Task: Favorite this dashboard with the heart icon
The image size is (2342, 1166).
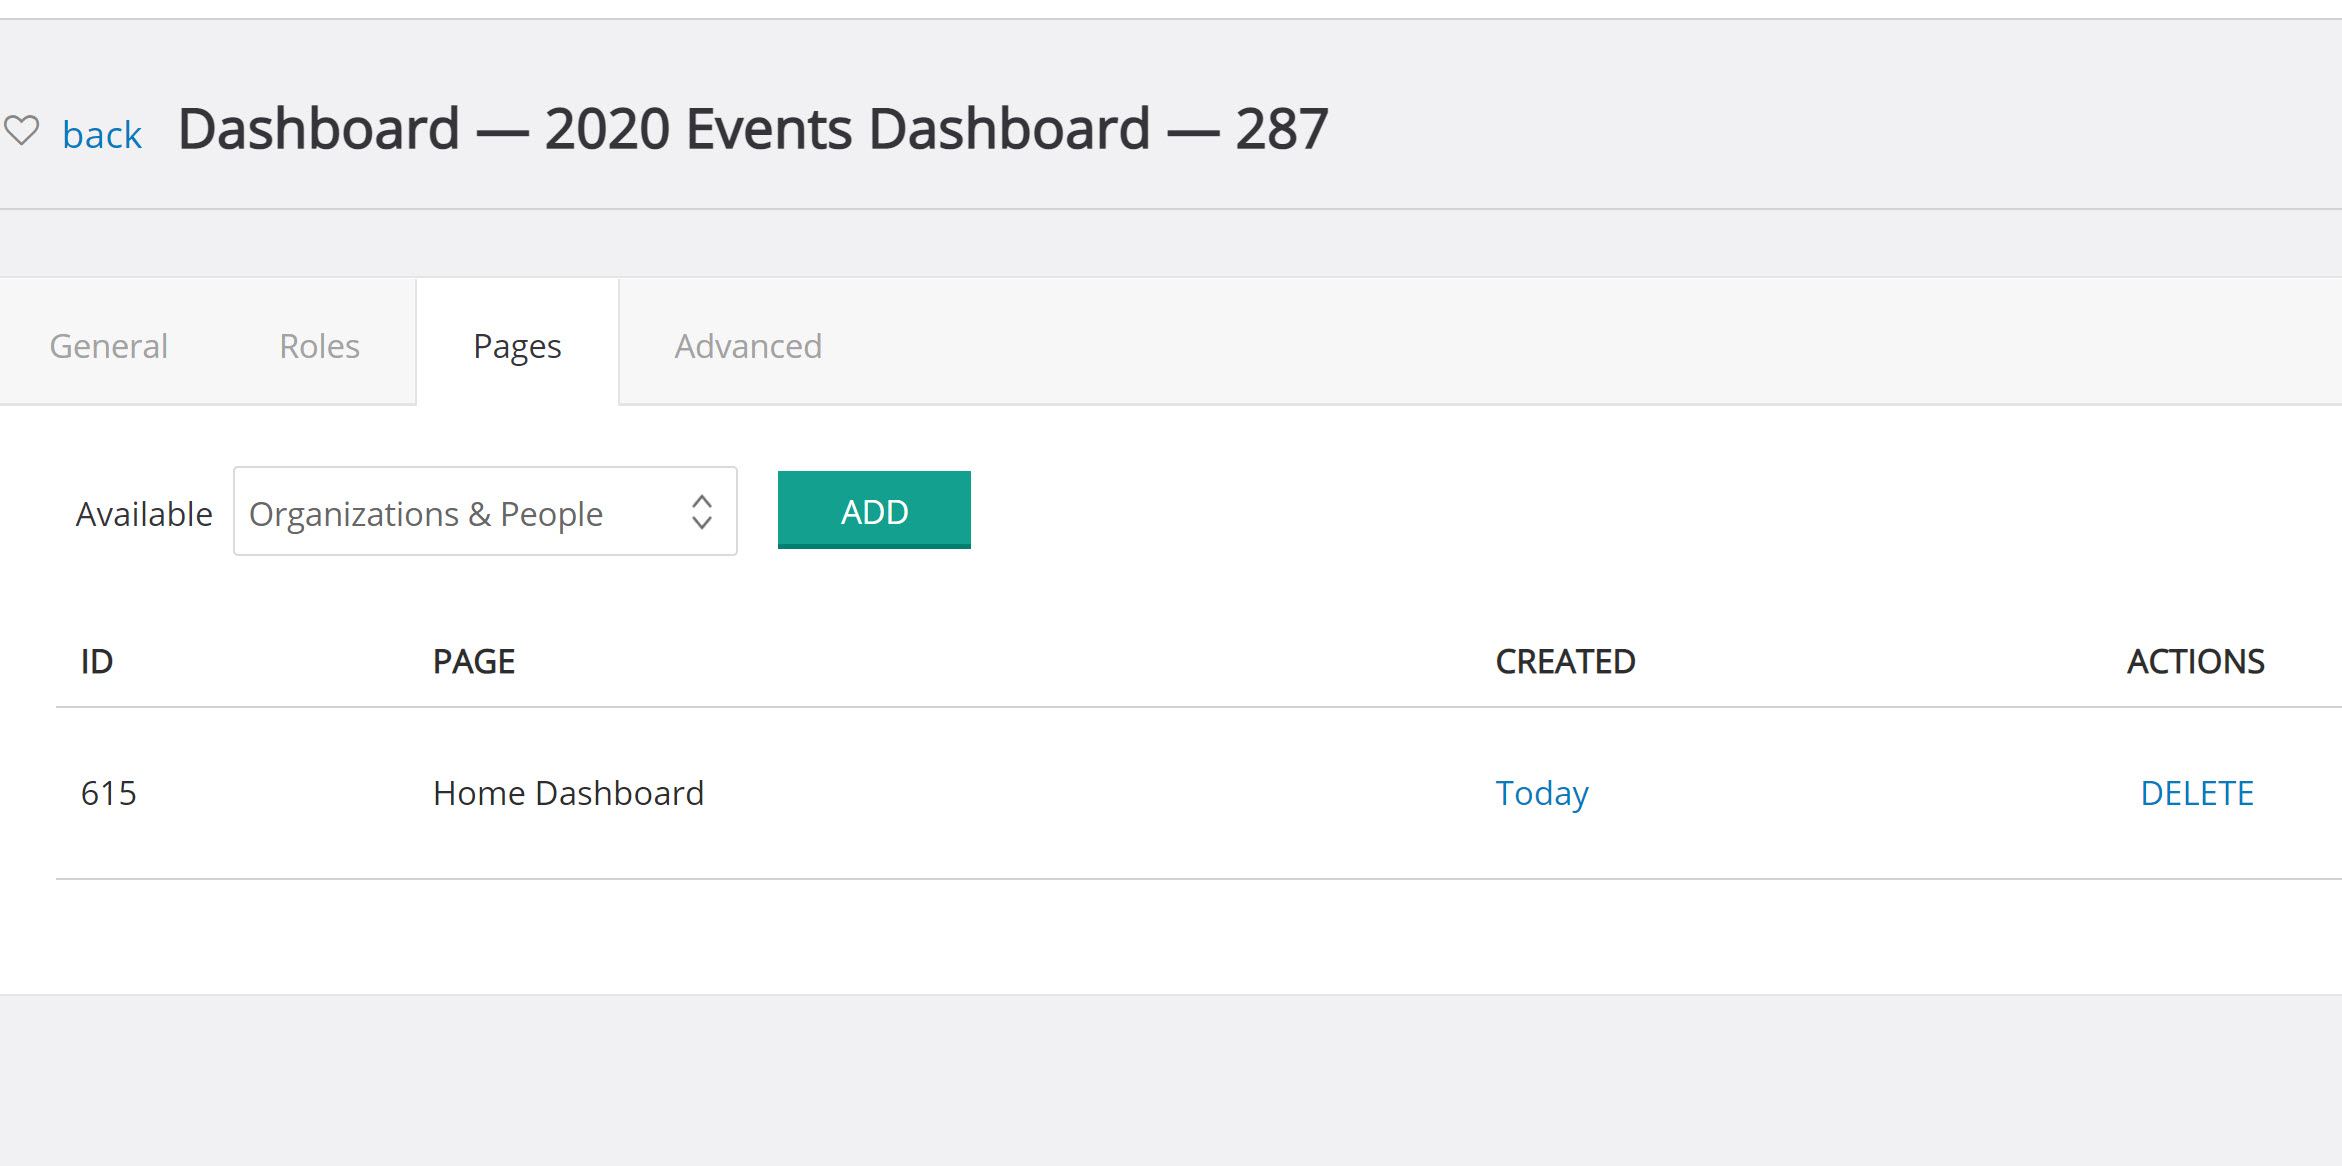Action: (x=21, y=131)
